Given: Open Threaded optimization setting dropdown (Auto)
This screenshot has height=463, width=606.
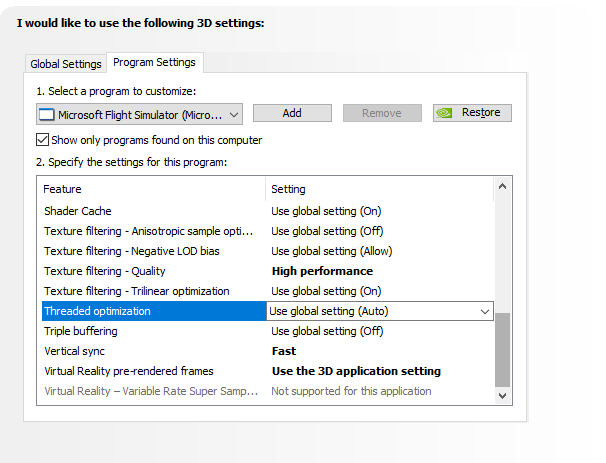Looking at the screenshot, I should [x=380, y=311].
